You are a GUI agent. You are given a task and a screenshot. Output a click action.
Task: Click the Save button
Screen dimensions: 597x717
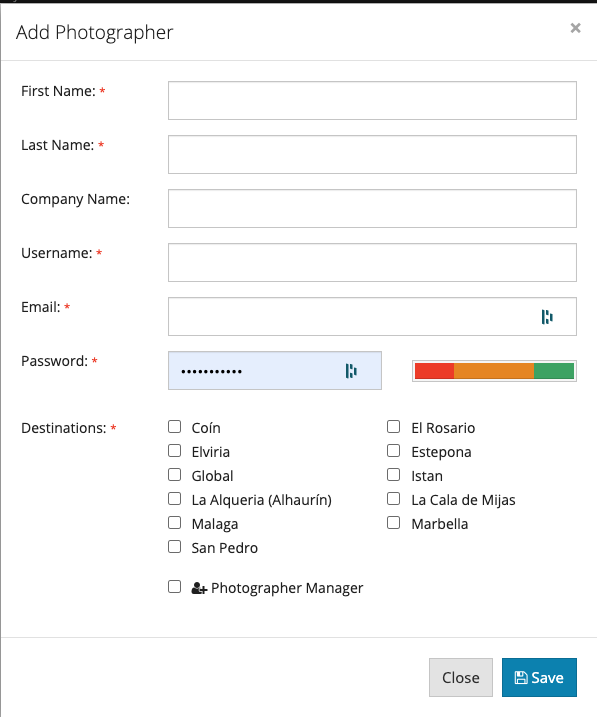[539, 677]
